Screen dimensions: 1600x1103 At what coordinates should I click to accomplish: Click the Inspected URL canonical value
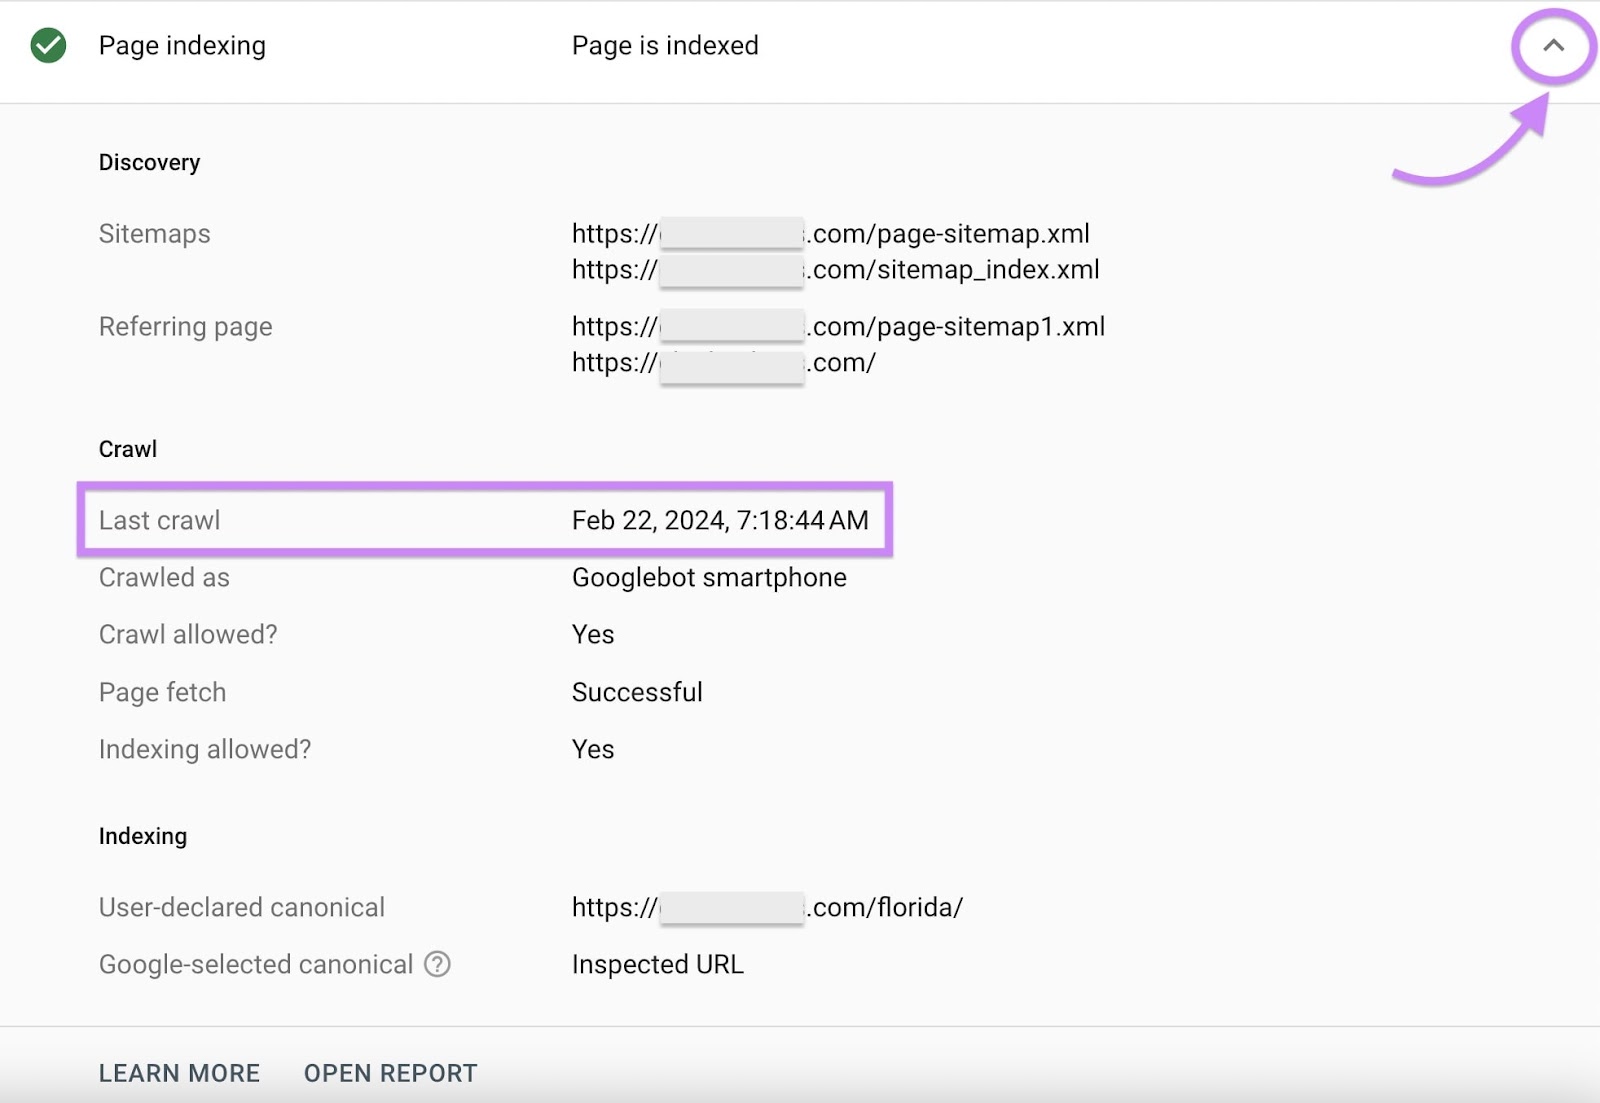pos(657,965)
